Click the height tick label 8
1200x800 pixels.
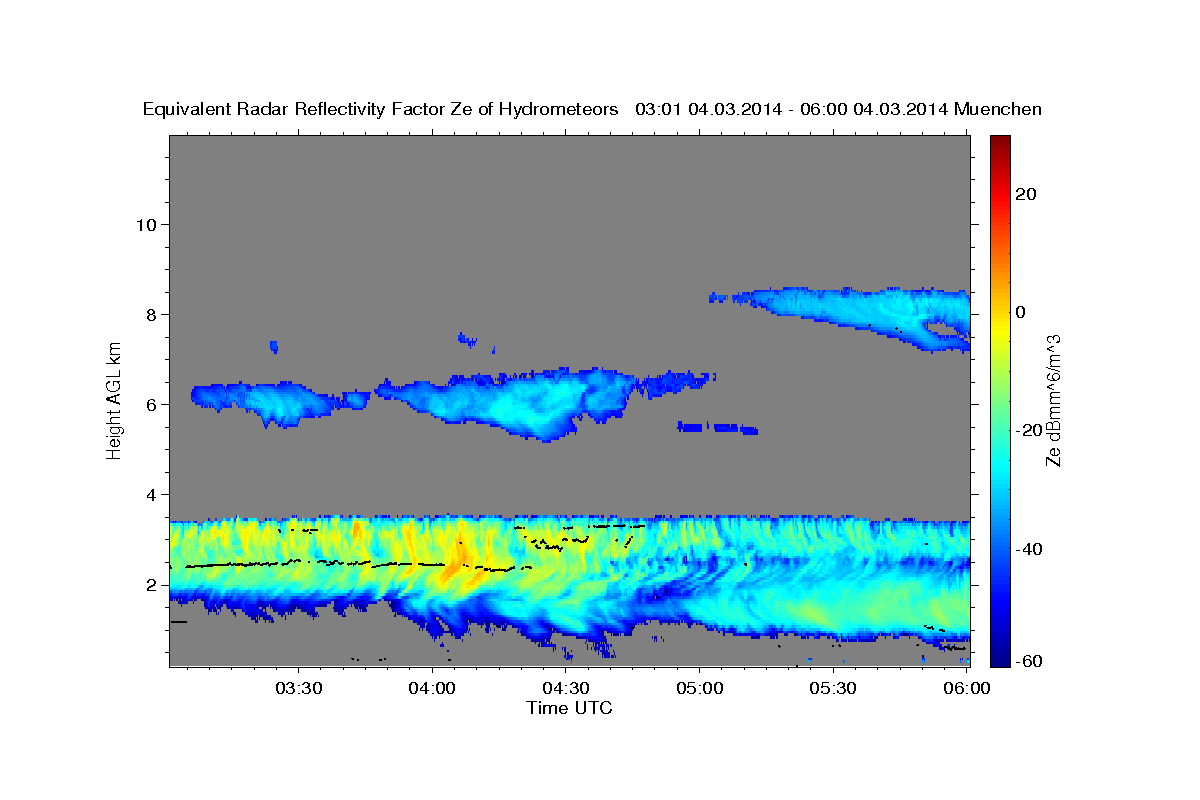pos(151,314)
